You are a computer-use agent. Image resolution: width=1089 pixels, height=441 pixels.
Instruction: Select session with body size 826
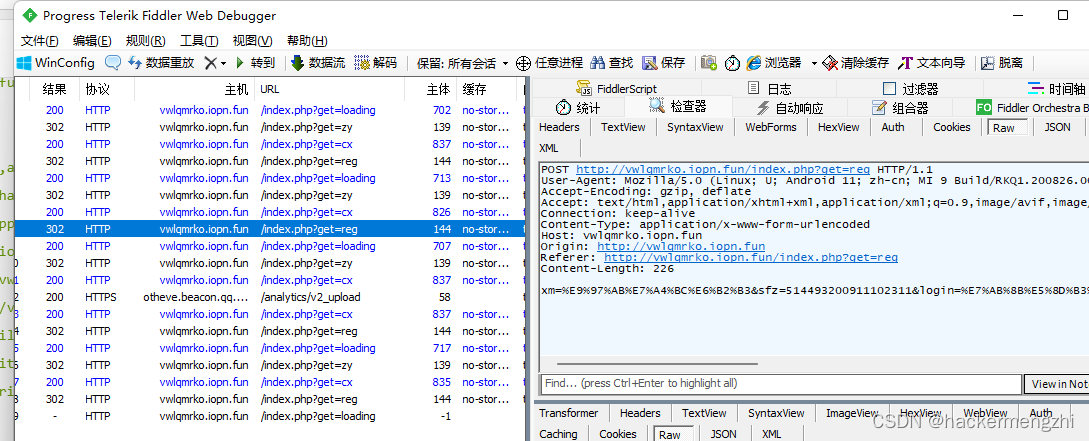pyautogui.click(x=269, y=212)
